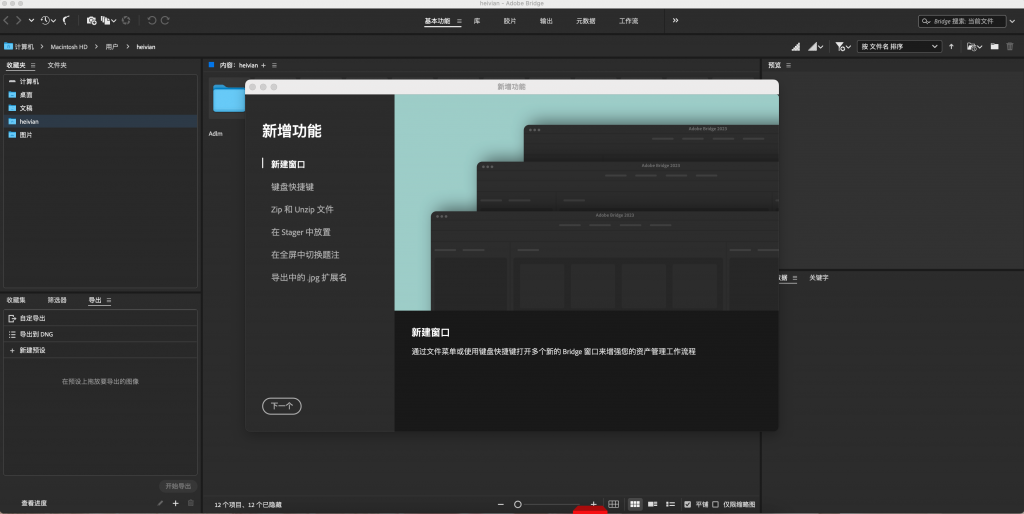
Task: Switch to the 输出 workspace
Action: coord(546,21)
